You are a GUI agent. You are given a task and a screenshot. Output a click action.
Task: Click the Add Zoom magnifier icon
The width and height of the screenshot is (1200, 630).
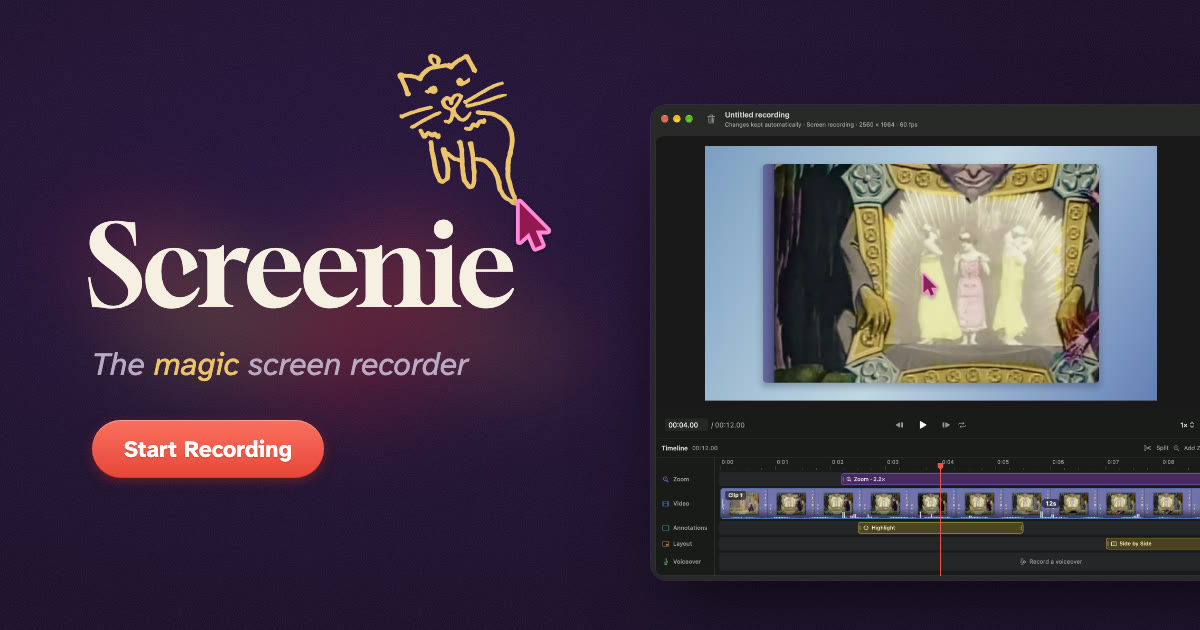click(1177, 448)
